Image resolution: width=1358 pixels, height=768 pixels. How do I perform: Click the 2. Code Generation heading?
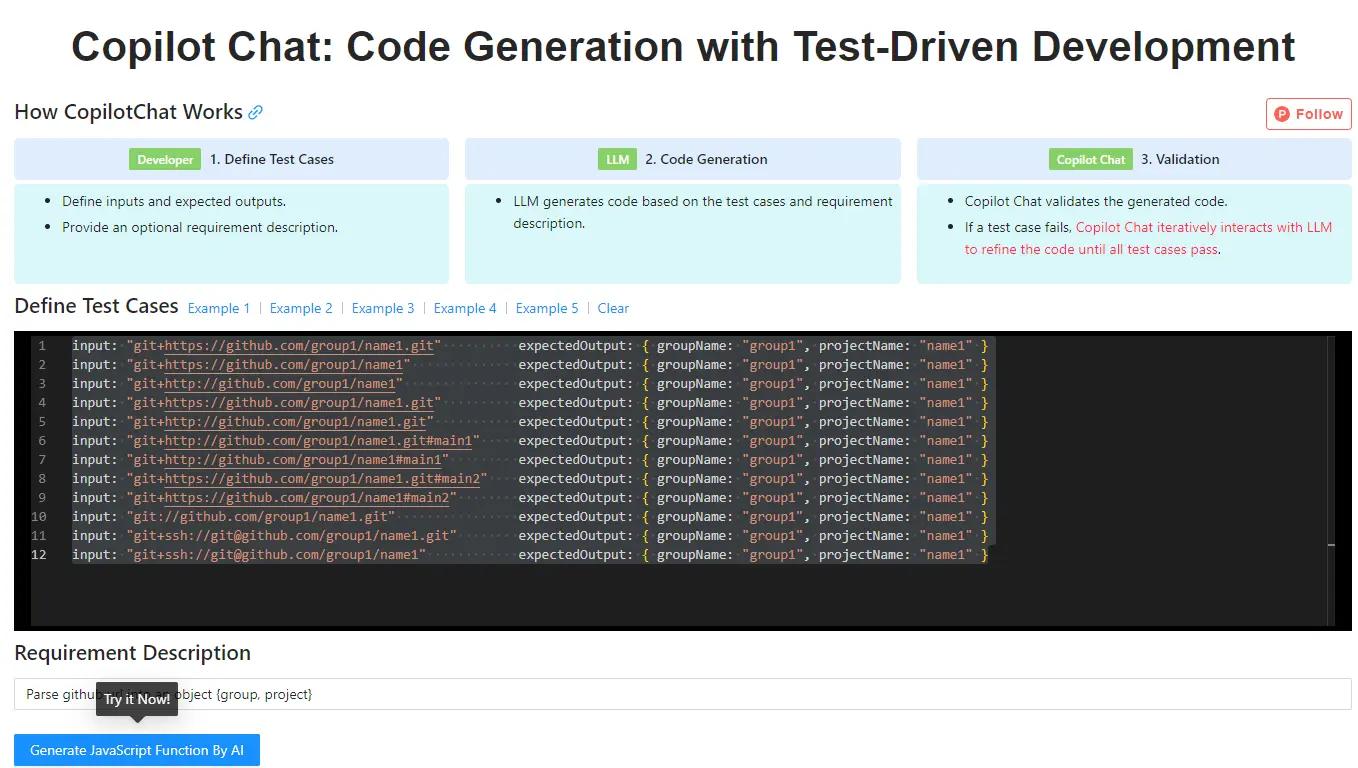coord(706,159)
